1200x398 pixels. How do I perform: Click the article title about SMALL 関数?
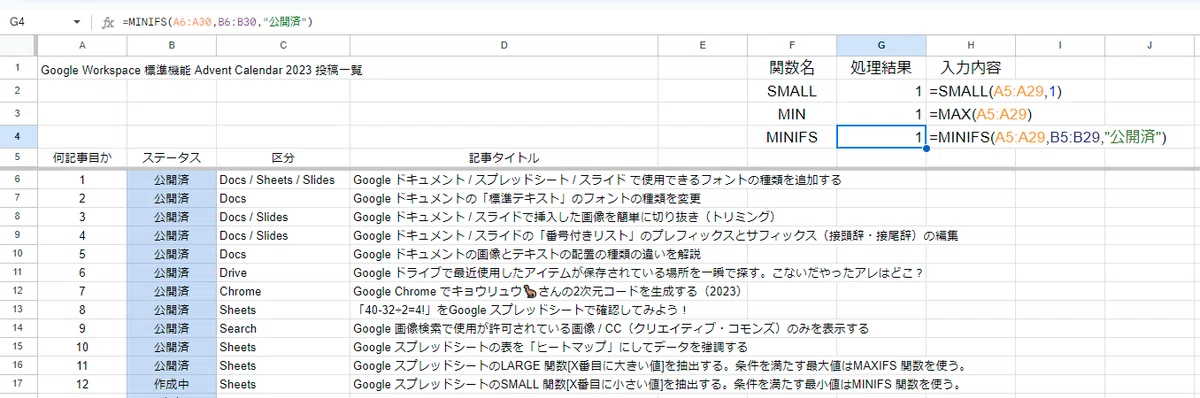pos(657,383)
